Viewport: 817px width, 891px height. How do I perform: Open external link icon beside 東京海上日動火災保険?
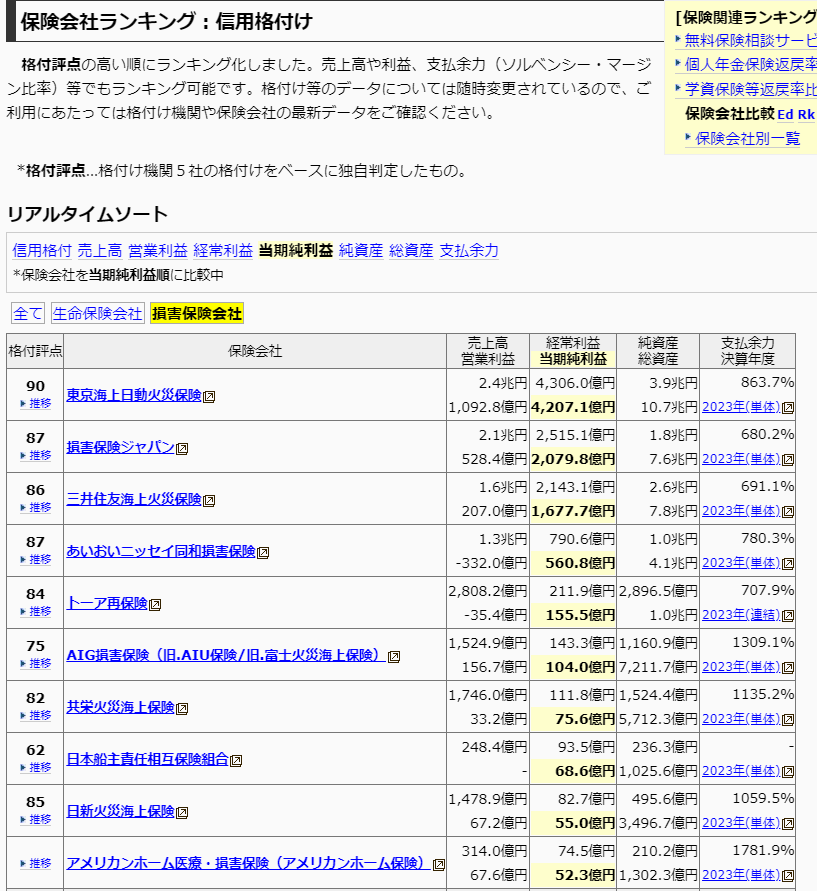pyautogui.click(x=209, y=397)
